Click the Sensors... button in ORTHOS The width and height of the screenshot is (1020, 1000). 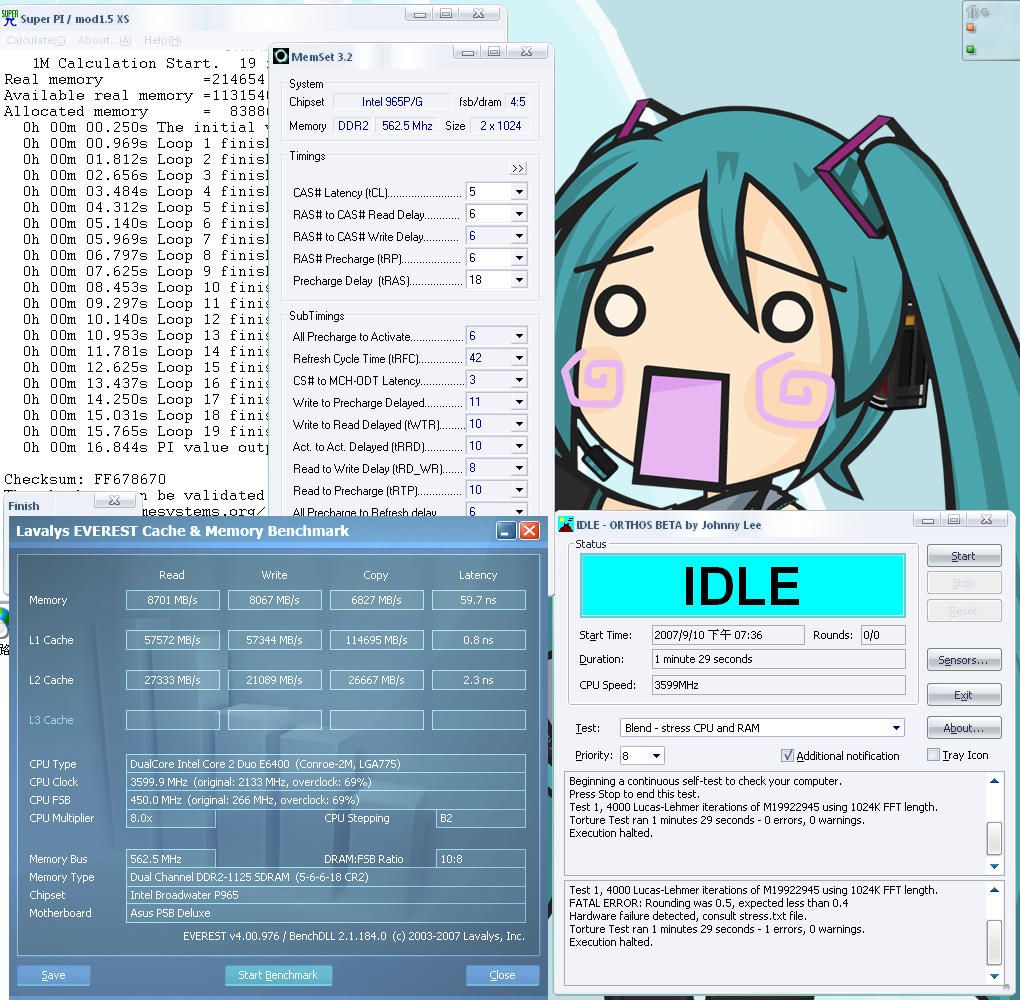click(x=963, y=661)
